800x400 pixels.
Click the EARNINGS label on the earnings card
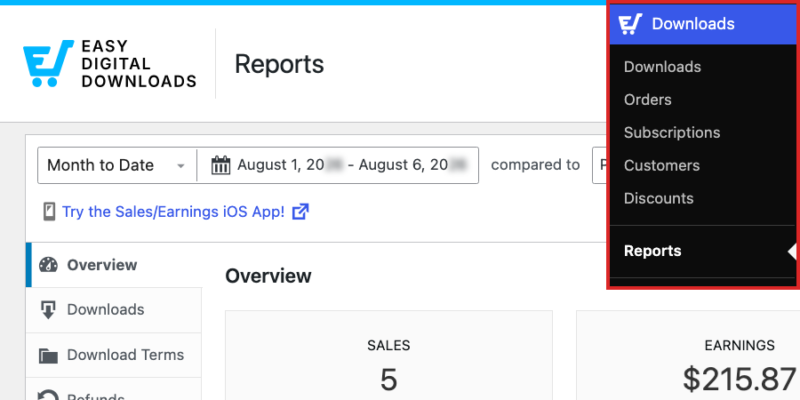click(x=739, y=345)
